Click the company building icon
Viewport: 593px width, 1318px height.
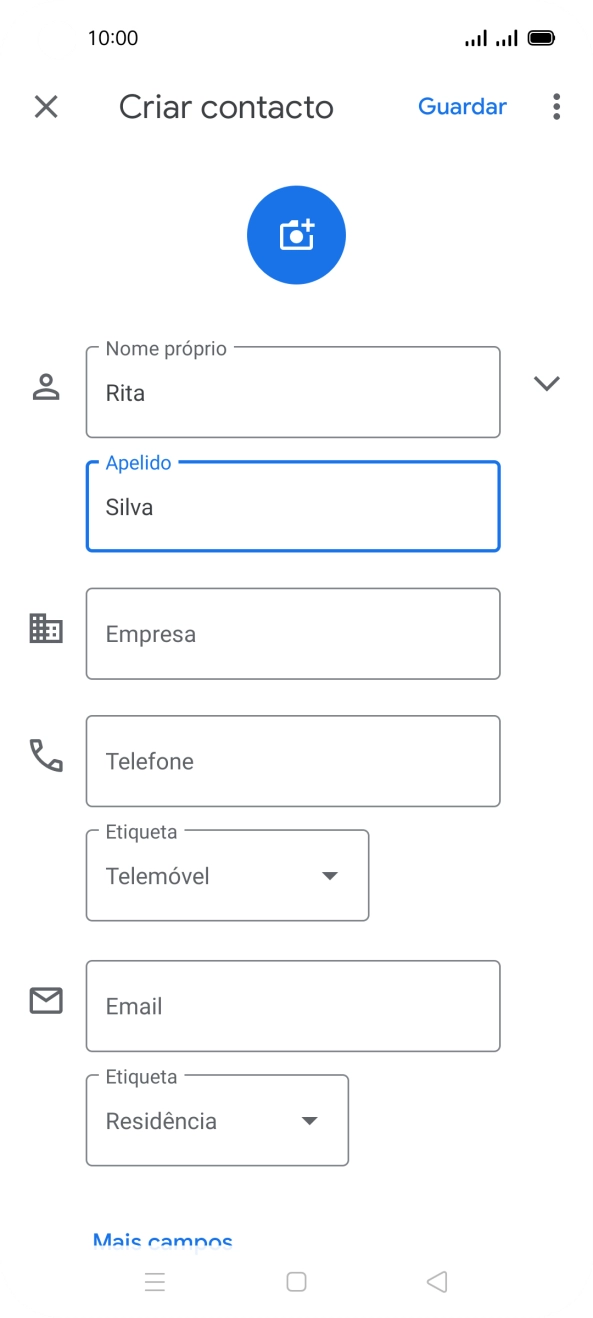45,631
